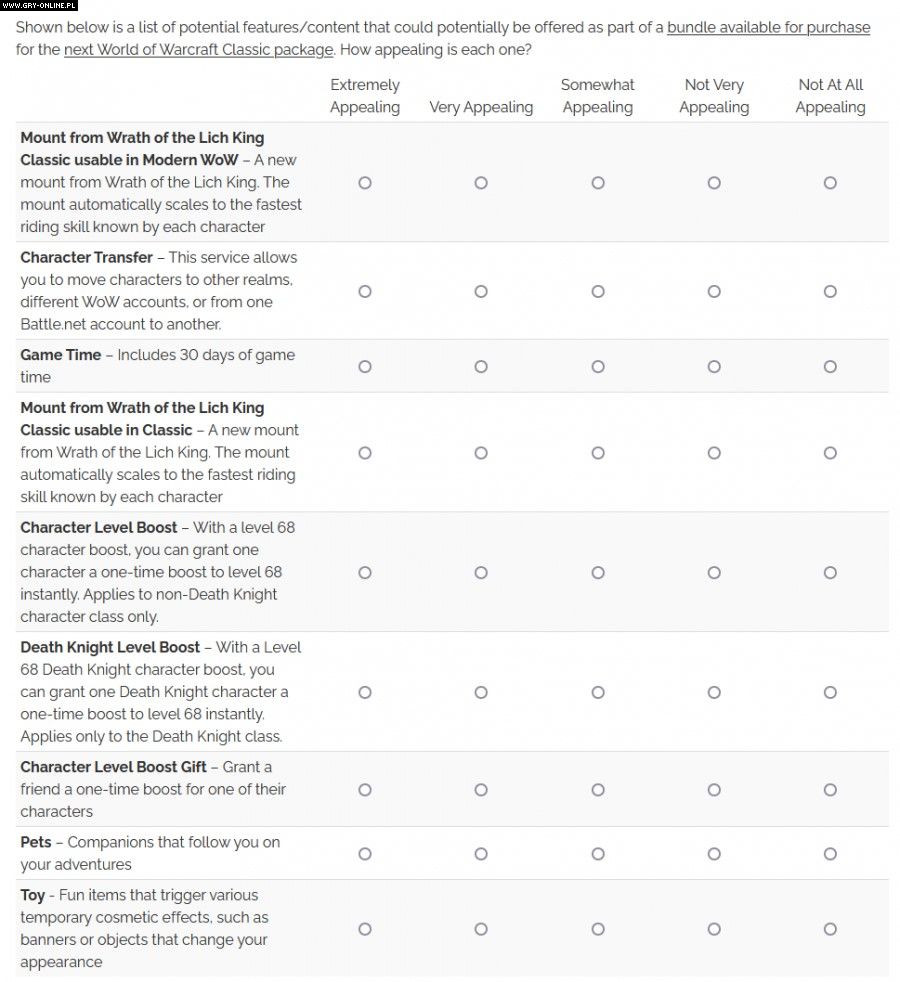Screen dimensions: 900x982
Task: Choose Somewhat Appealing for Toy row
Action: pyautogui.click(x=598, y=929)
